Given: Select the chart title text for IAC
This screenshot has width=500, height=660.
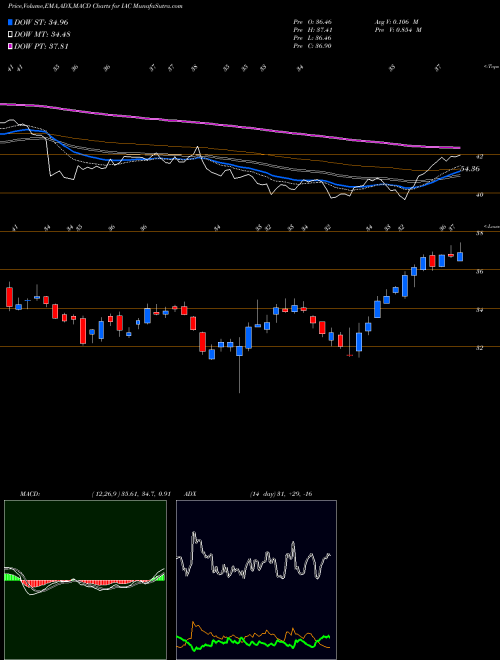Looking at the screenshot, I should coord(95,6).
